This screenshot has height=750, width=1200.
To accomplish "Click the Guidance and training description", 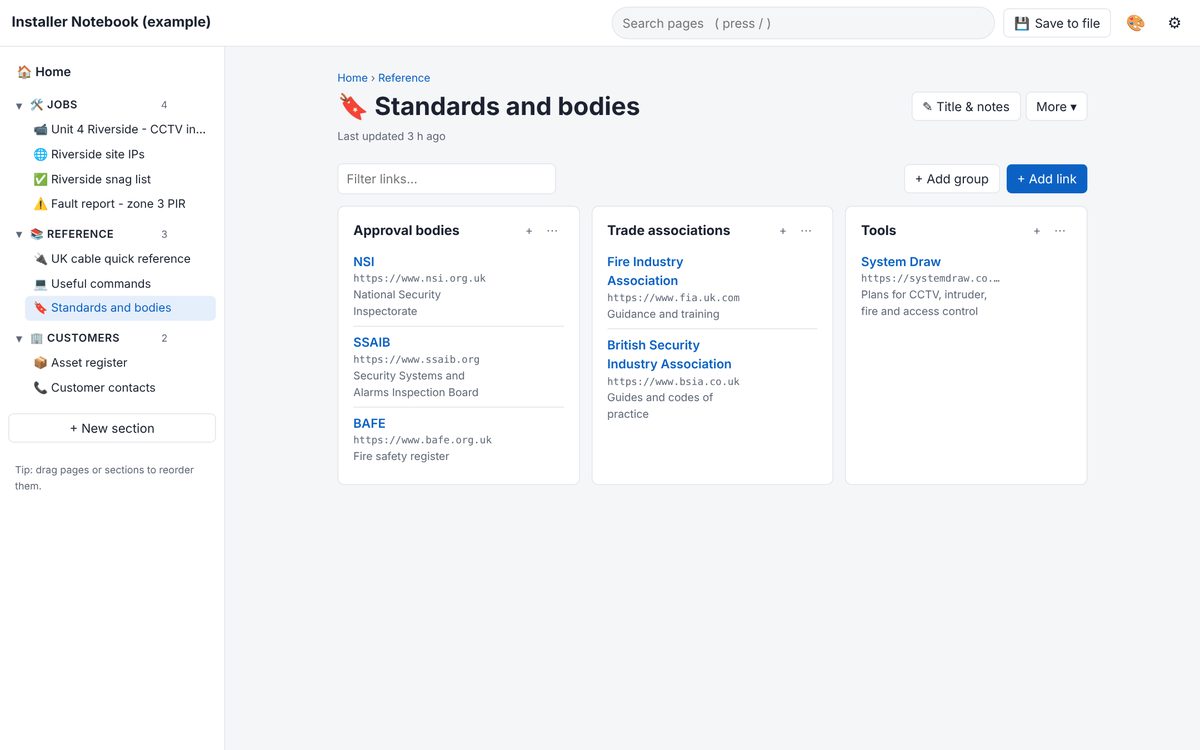I will 663,314.
